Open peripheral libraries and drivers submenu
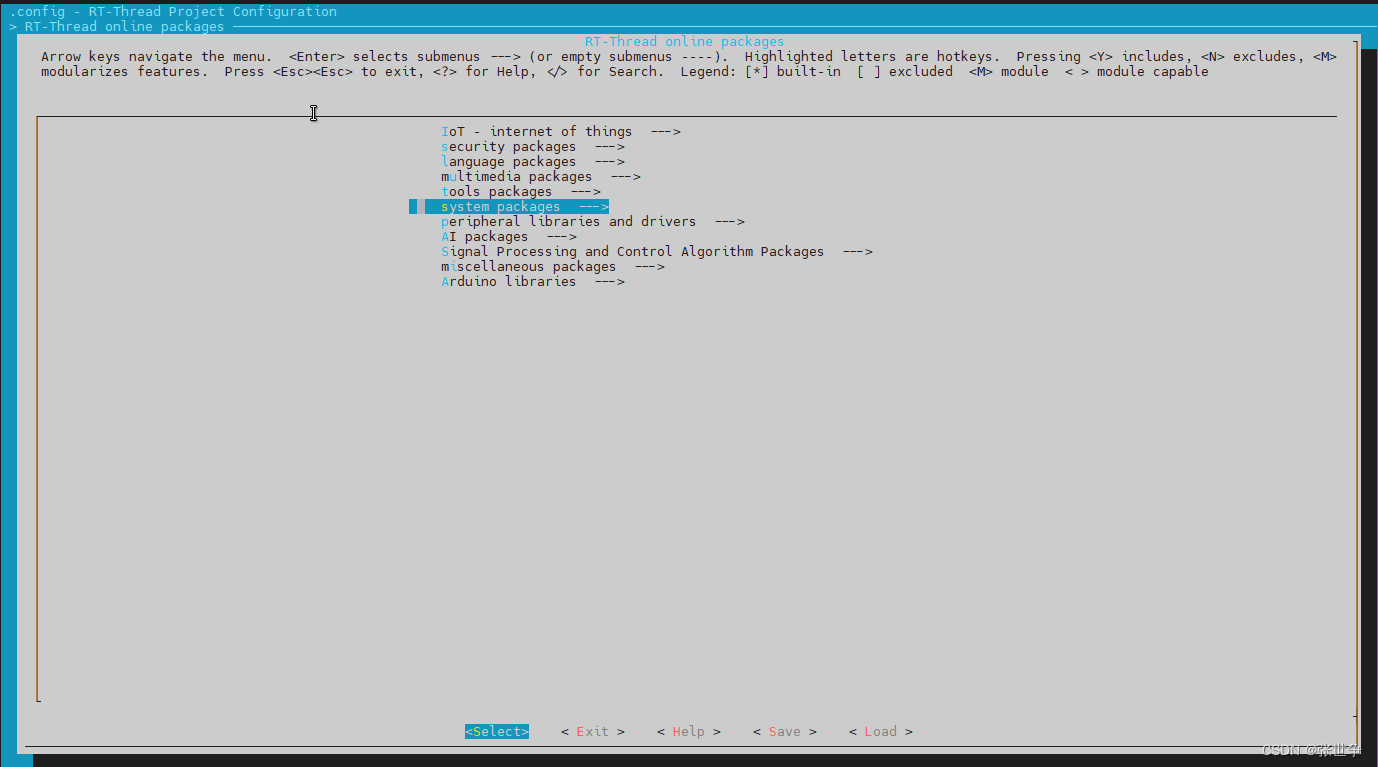Image resolution: width=1378 pixels, height=767 pixels. point(593,221)
